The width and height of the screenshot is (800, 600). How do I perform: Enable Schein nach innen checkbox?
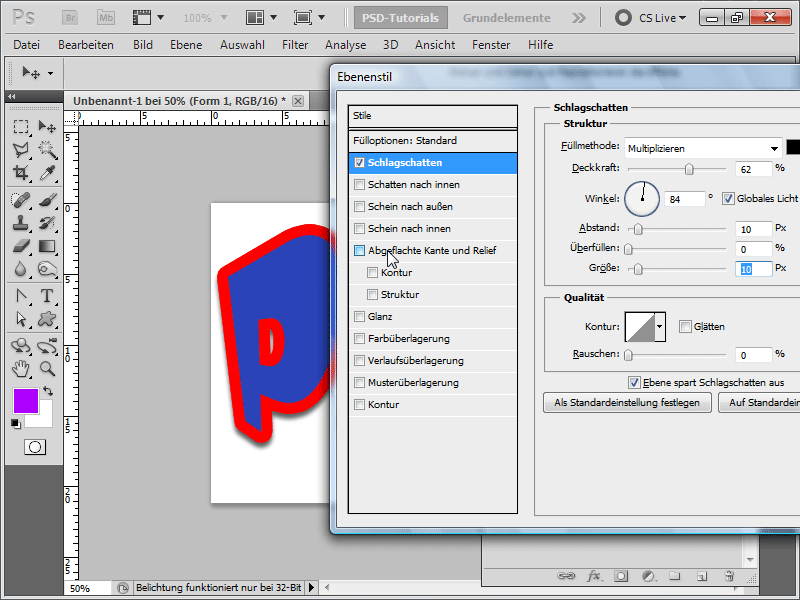point(359,229)
